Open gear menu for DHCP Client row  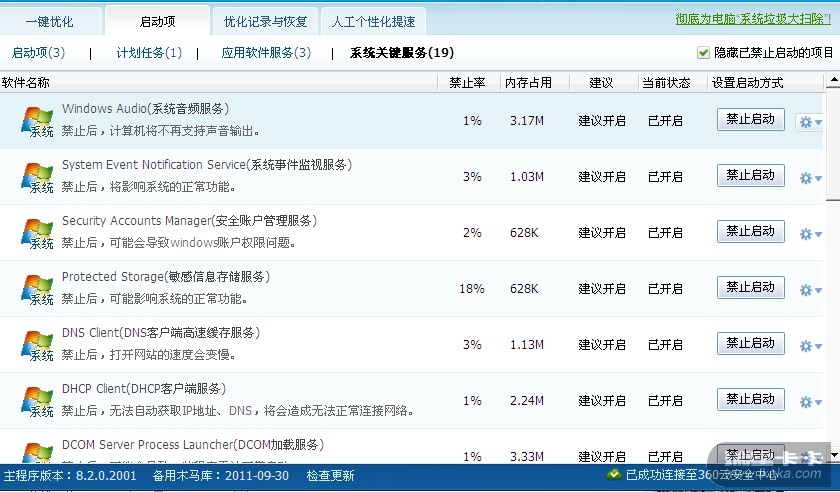point(810,402)
